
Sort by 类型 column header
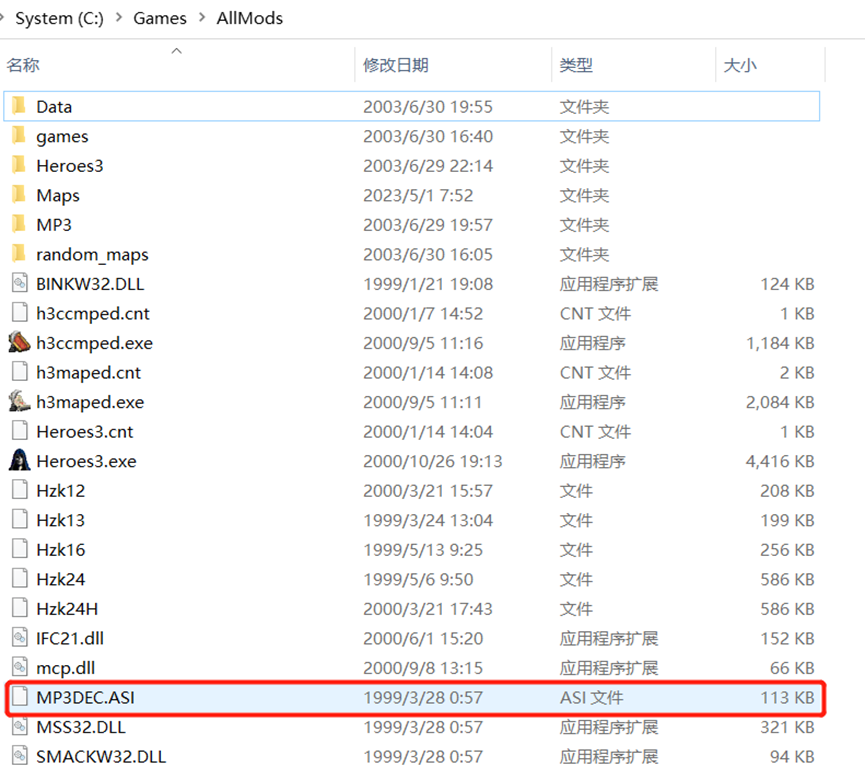[x=576, y=65]
